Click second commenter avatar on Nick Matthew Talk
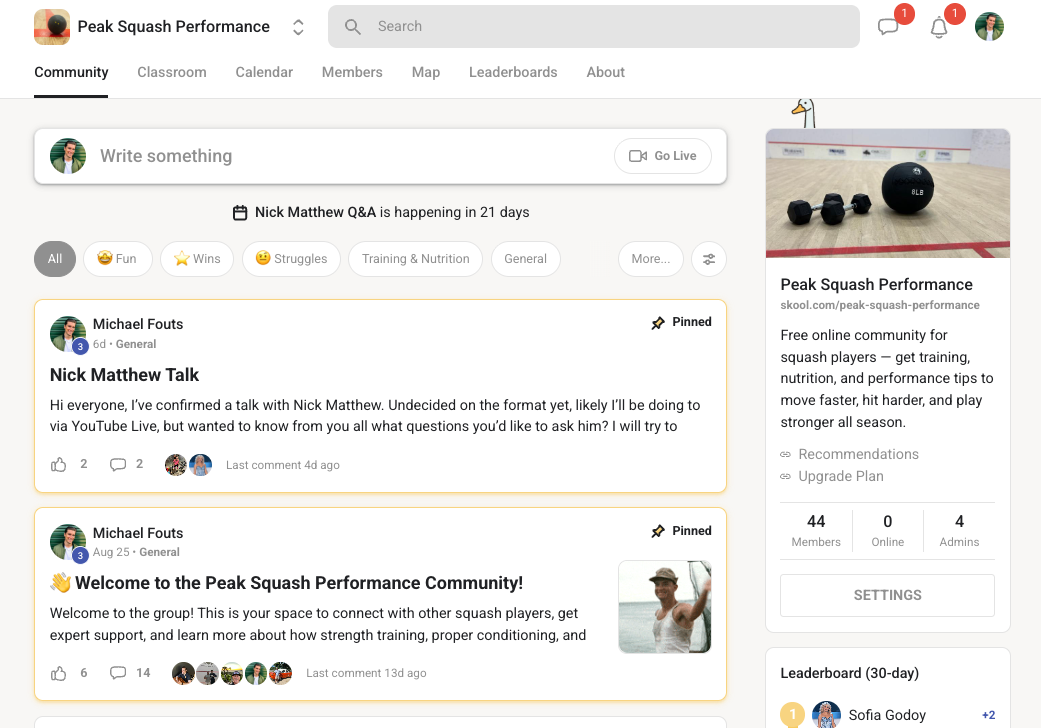The image size is (1041, 728). pyautogui.click(x=200, y=465)
